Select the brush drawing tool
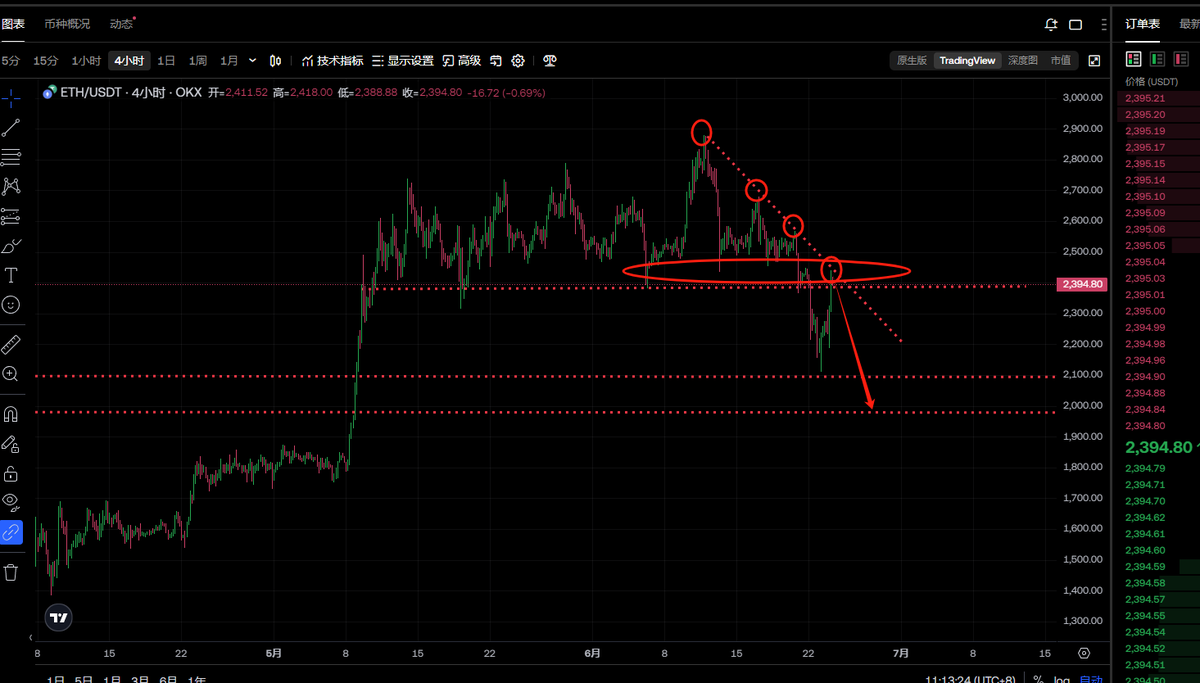 point(11,245)
